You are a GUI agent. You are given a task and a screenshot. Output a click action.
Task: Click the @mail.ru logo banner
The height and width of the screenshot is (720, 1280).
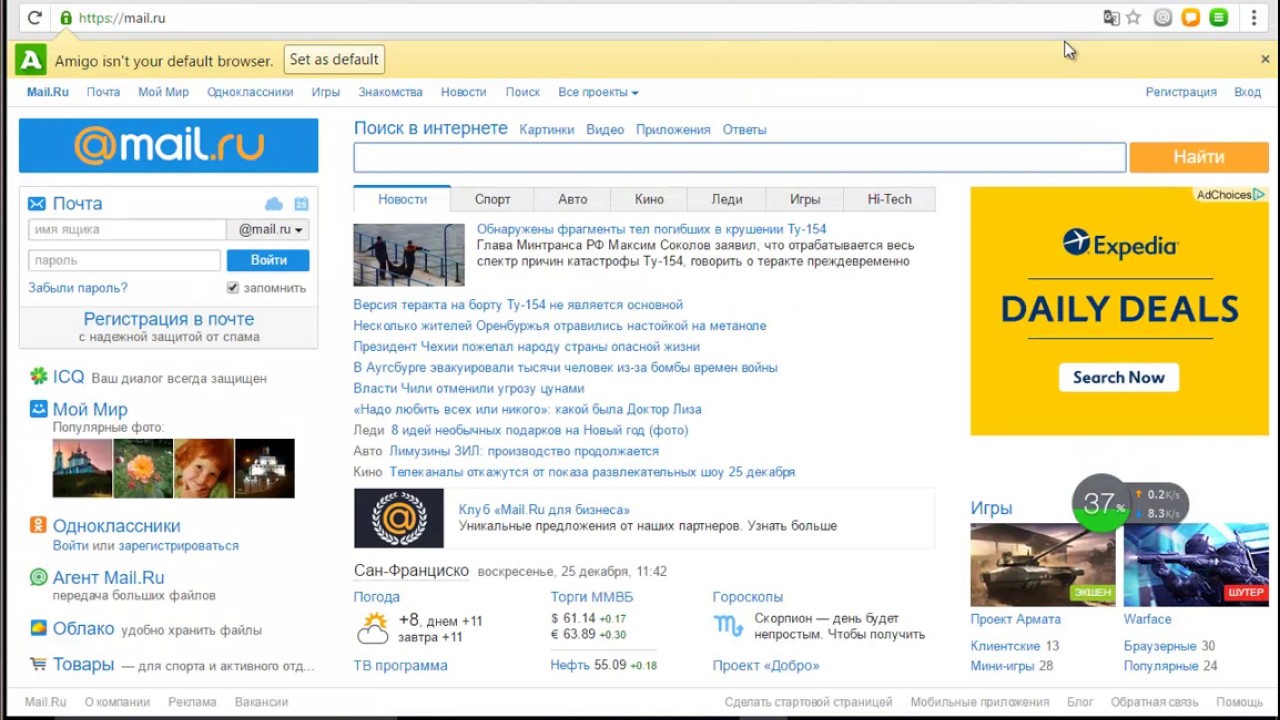pos(168,146)
